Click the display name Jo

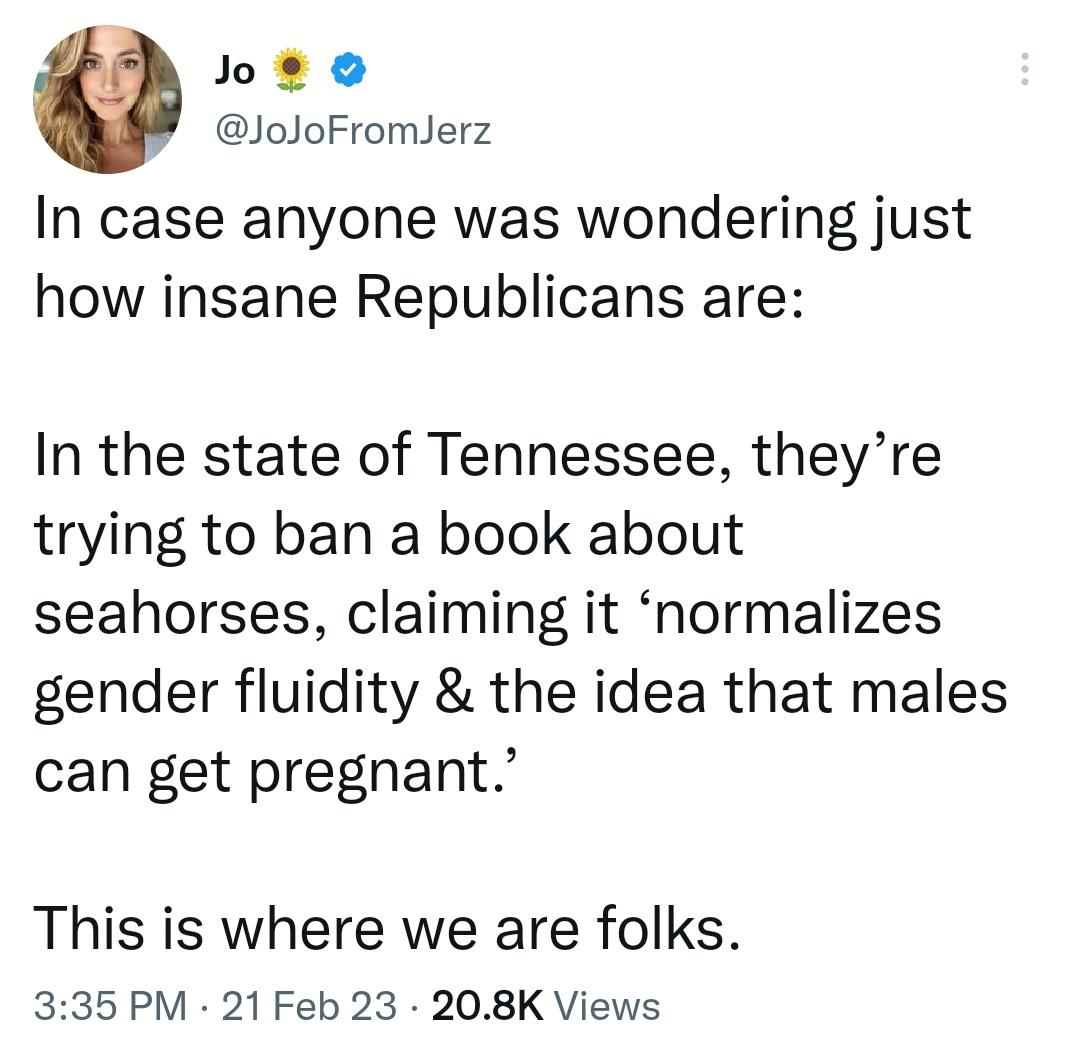click(x=236, y=68)
